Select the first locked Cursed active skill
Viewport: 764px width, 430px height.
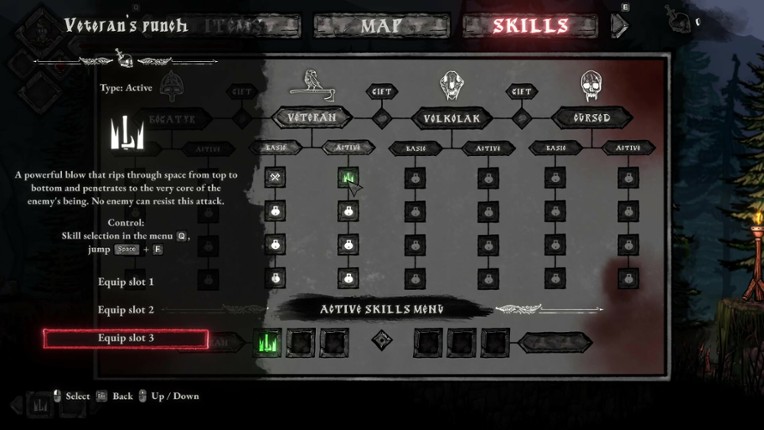point(628,179)
